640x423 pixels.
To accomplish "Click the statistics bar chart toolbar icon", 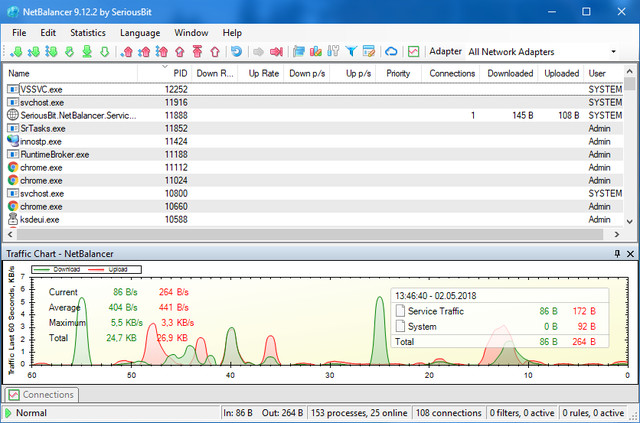I will [316, 51].
